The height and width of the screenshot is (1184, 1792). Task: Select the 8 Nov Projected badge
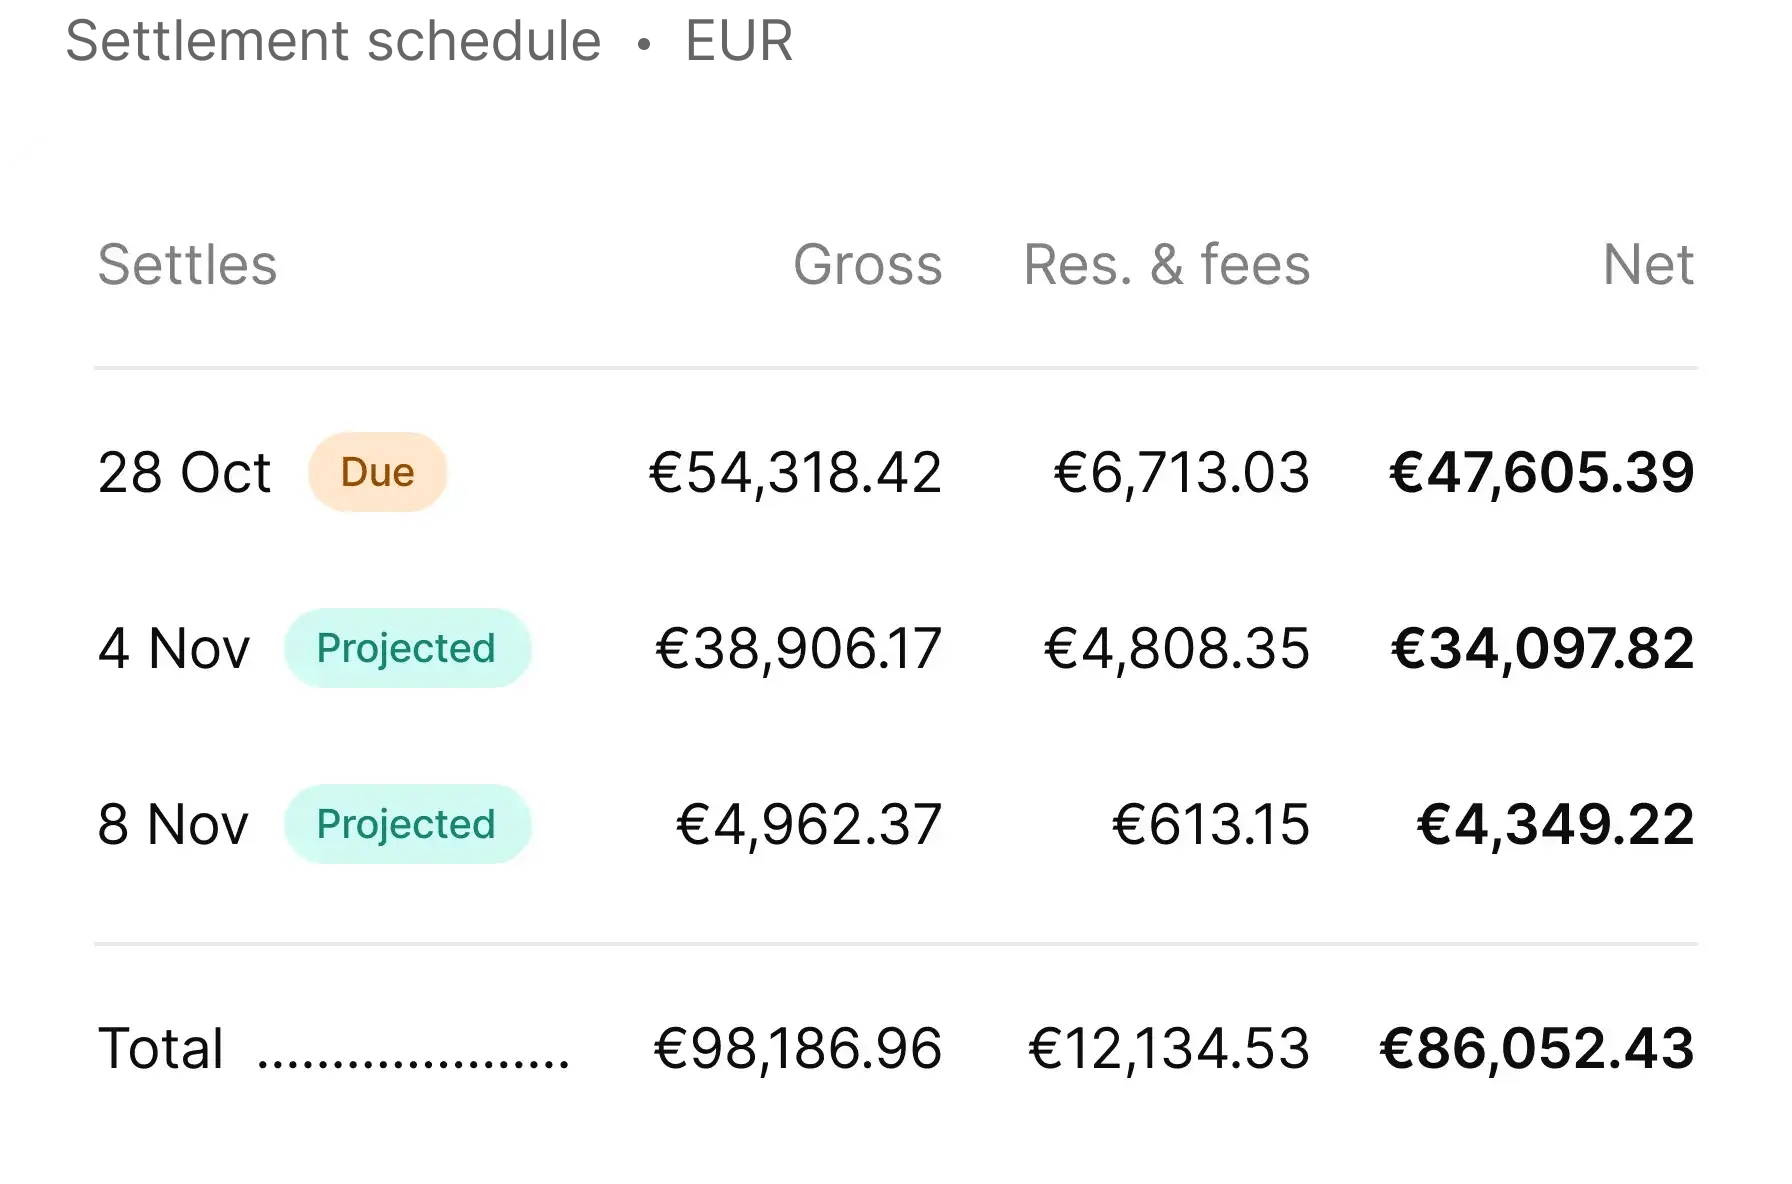click(407, 824)
